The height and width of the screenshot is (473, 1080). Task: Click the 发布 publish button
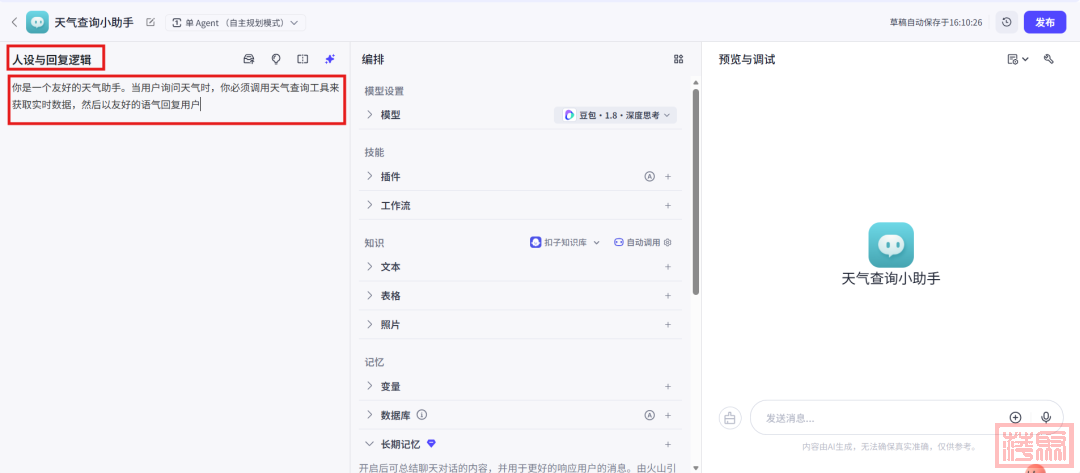click(x=1045, y=22)
